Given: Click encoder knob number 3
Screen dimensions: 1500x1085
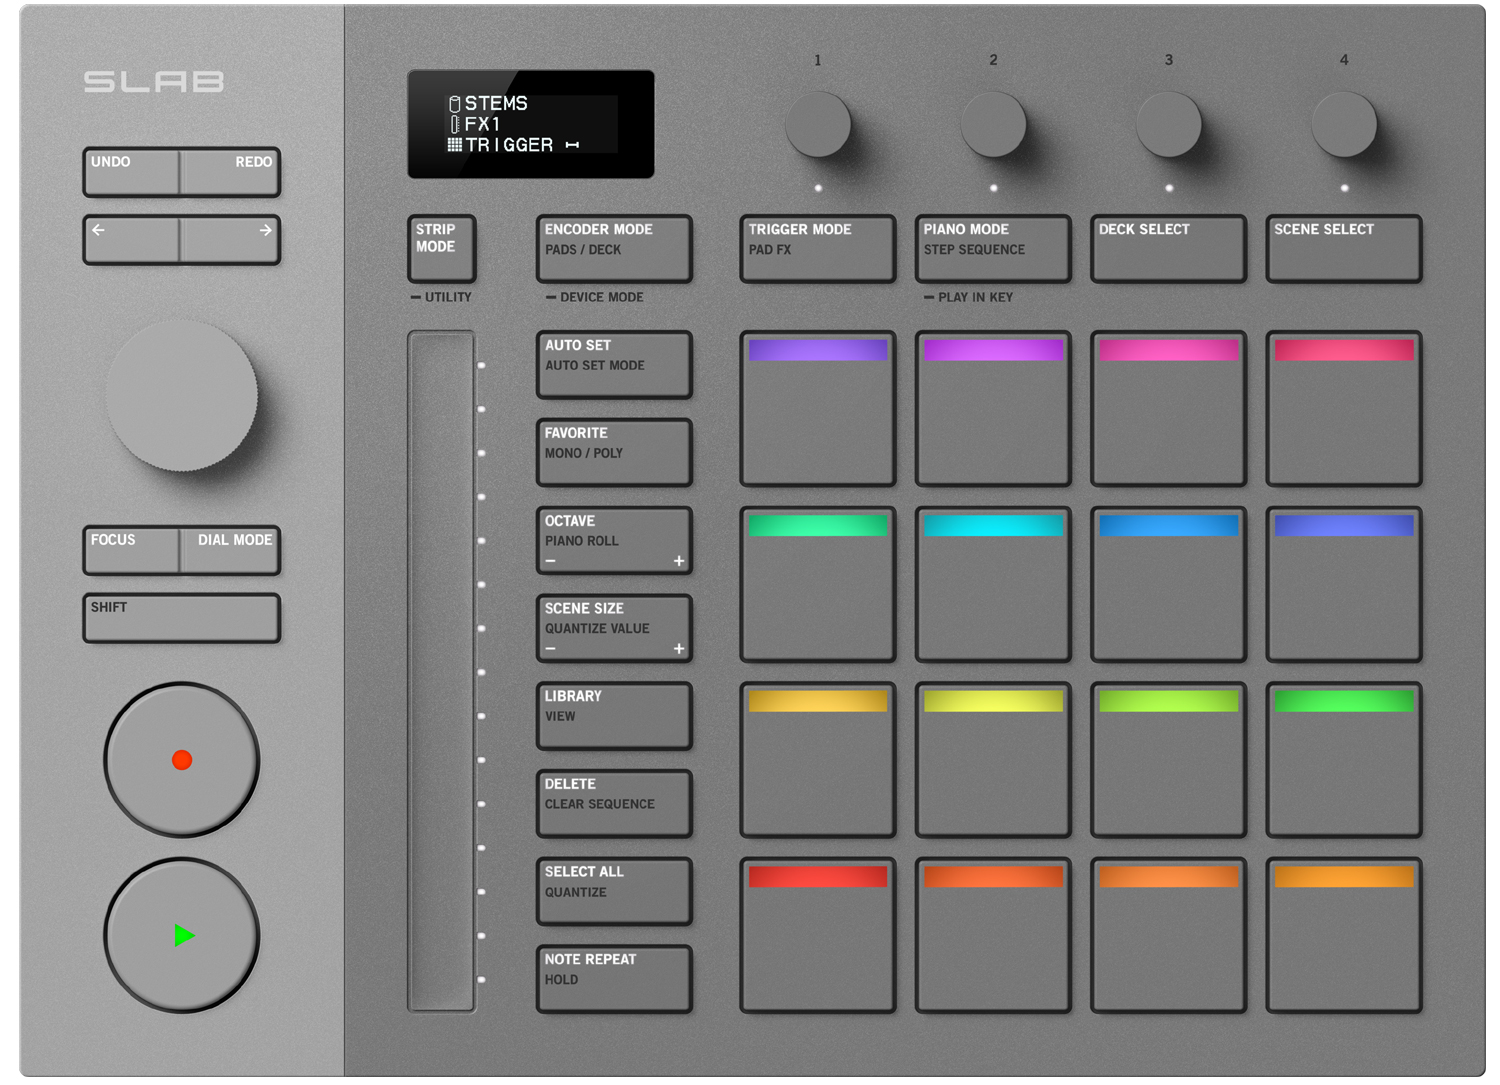Looking at the screenshot, I should (x=1169, y=124).
